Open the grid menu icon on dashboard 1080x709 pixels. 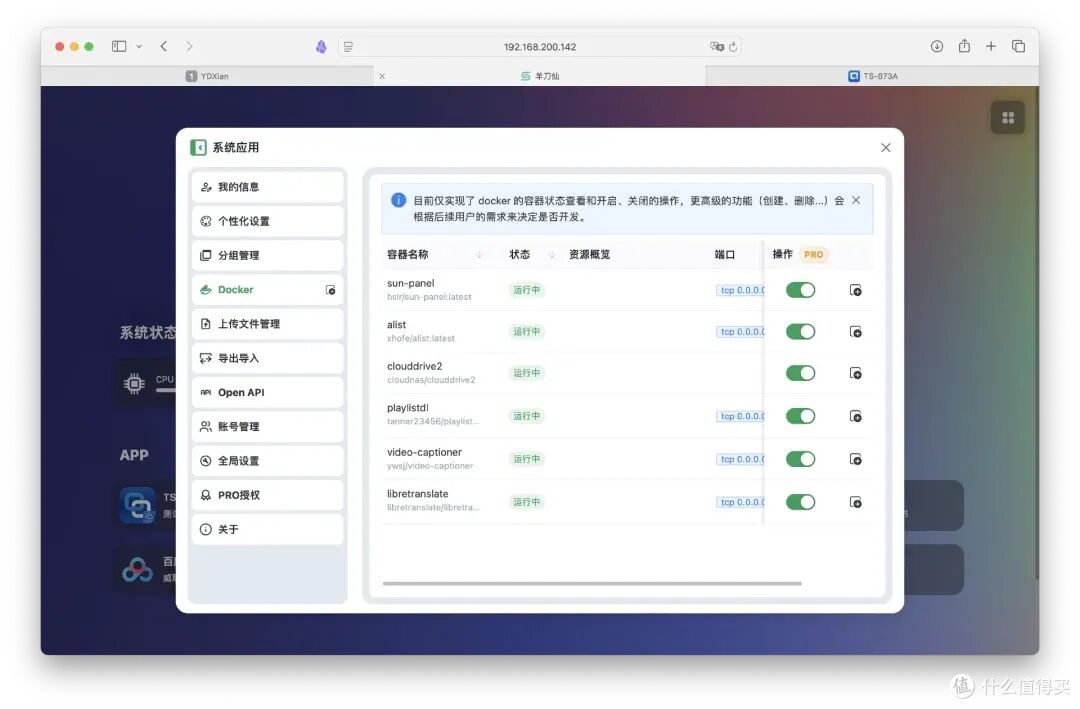pyautogui.click(x=1008, y=118)
